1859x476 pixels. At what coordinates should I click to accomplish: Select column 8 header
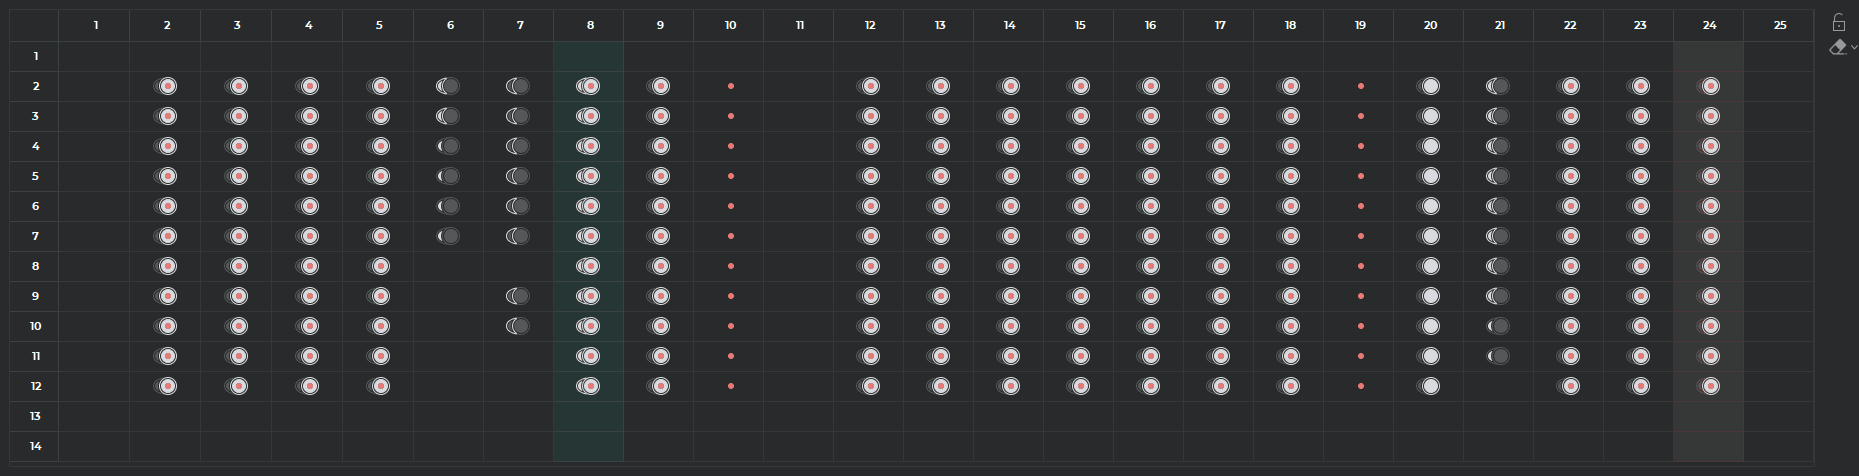pos(590,25)
